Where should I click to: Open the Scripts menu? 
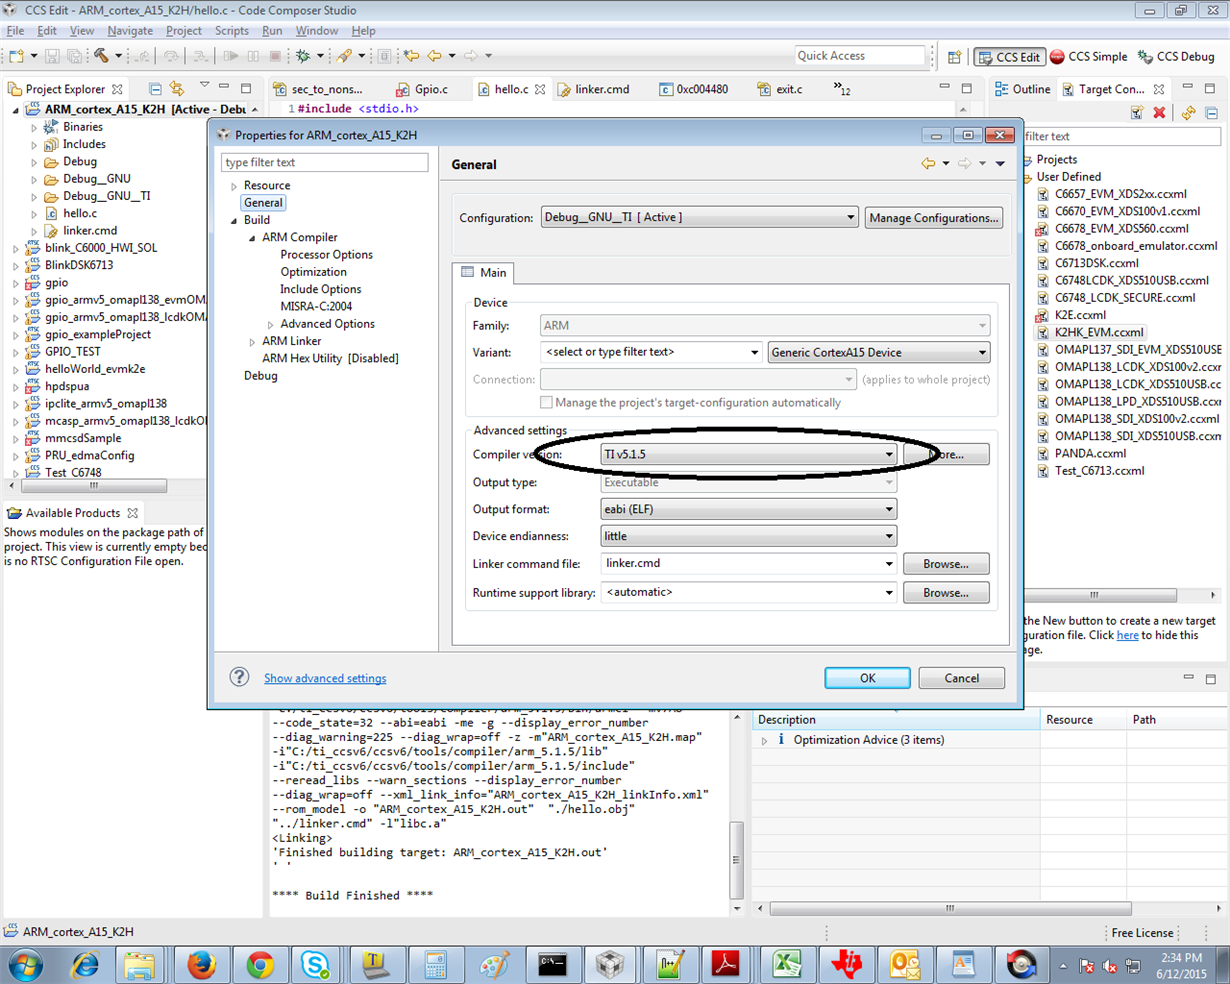[x=231, y=31]
